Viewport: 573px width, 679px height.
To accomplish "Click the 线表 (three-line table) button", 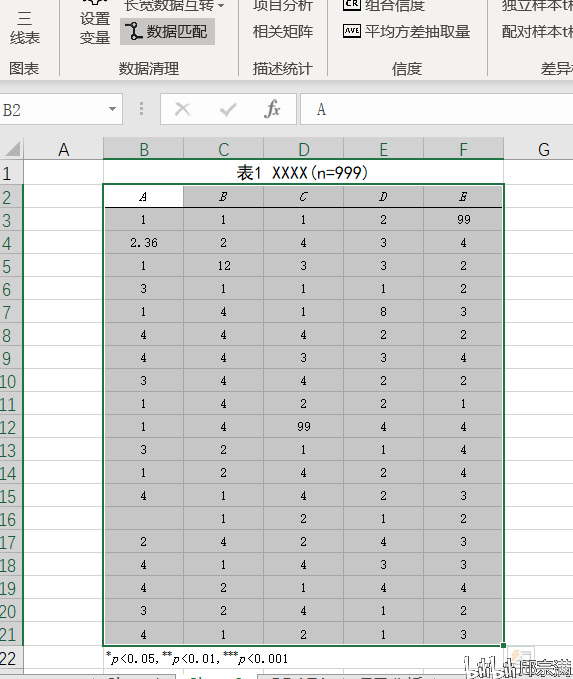I will [24, 28].
